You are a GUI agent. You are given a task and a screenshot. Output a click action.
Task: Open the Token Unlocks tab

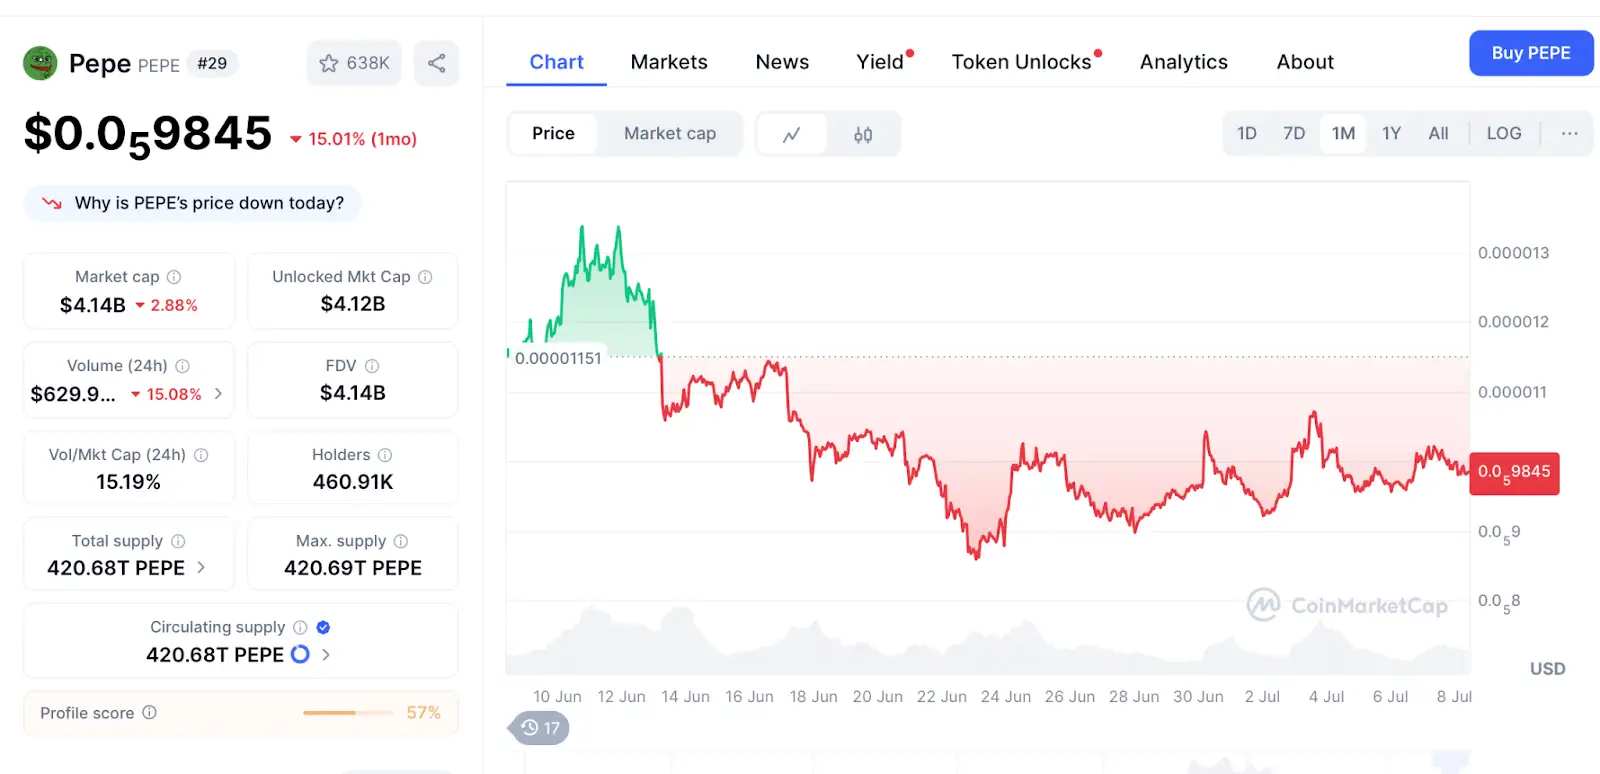(1021, 62)
